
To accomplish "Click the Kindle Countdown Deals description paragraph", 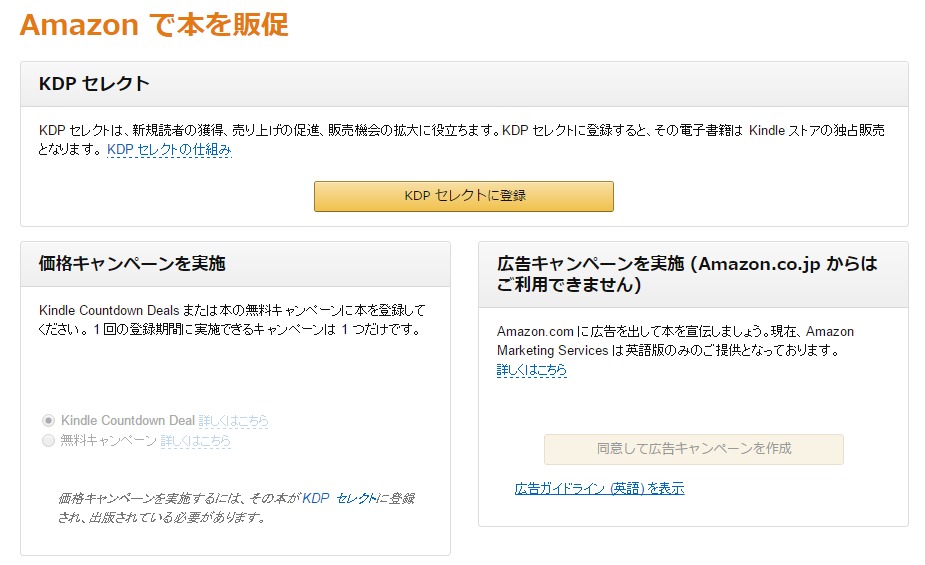I will coord(230,319).
